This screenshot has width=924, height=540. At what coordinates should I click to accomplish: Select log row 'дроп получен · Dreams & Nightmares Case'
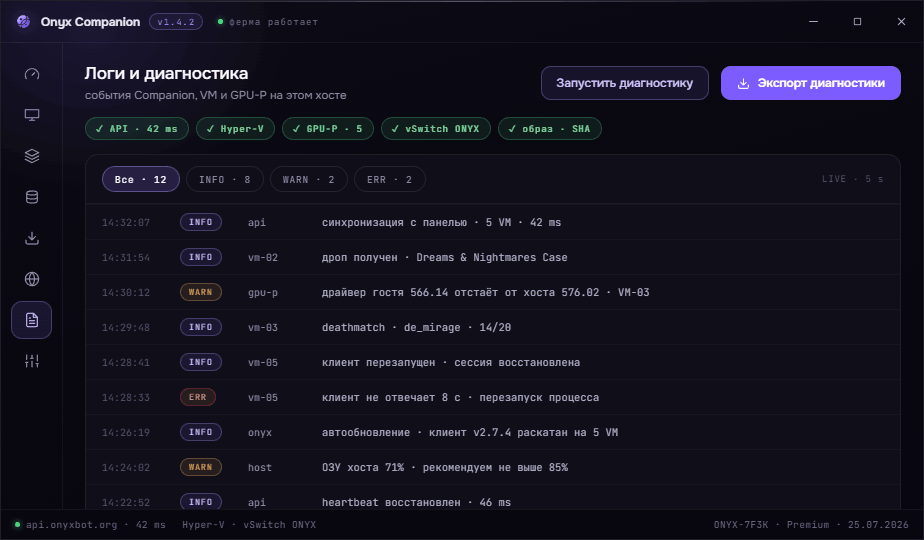pos(493,257)
